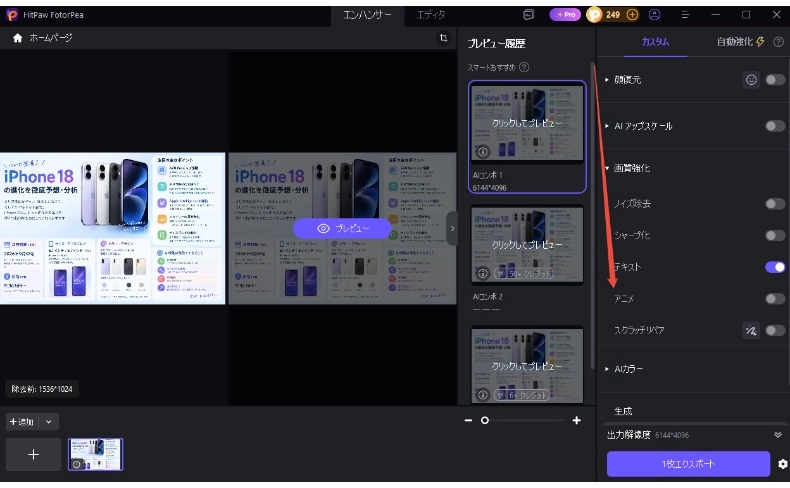Click info icon on AIコンボ 2 thumbnail
790x488 pixels.
tap(483, 273)
